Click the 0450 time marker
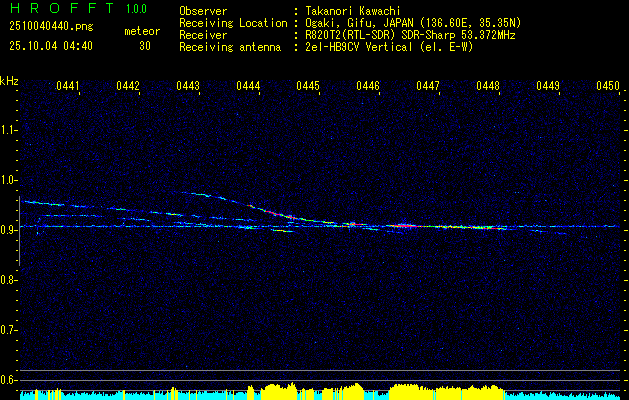Viewport: 629px width, 400px height. pyautogui.click(x=608, y=87)
